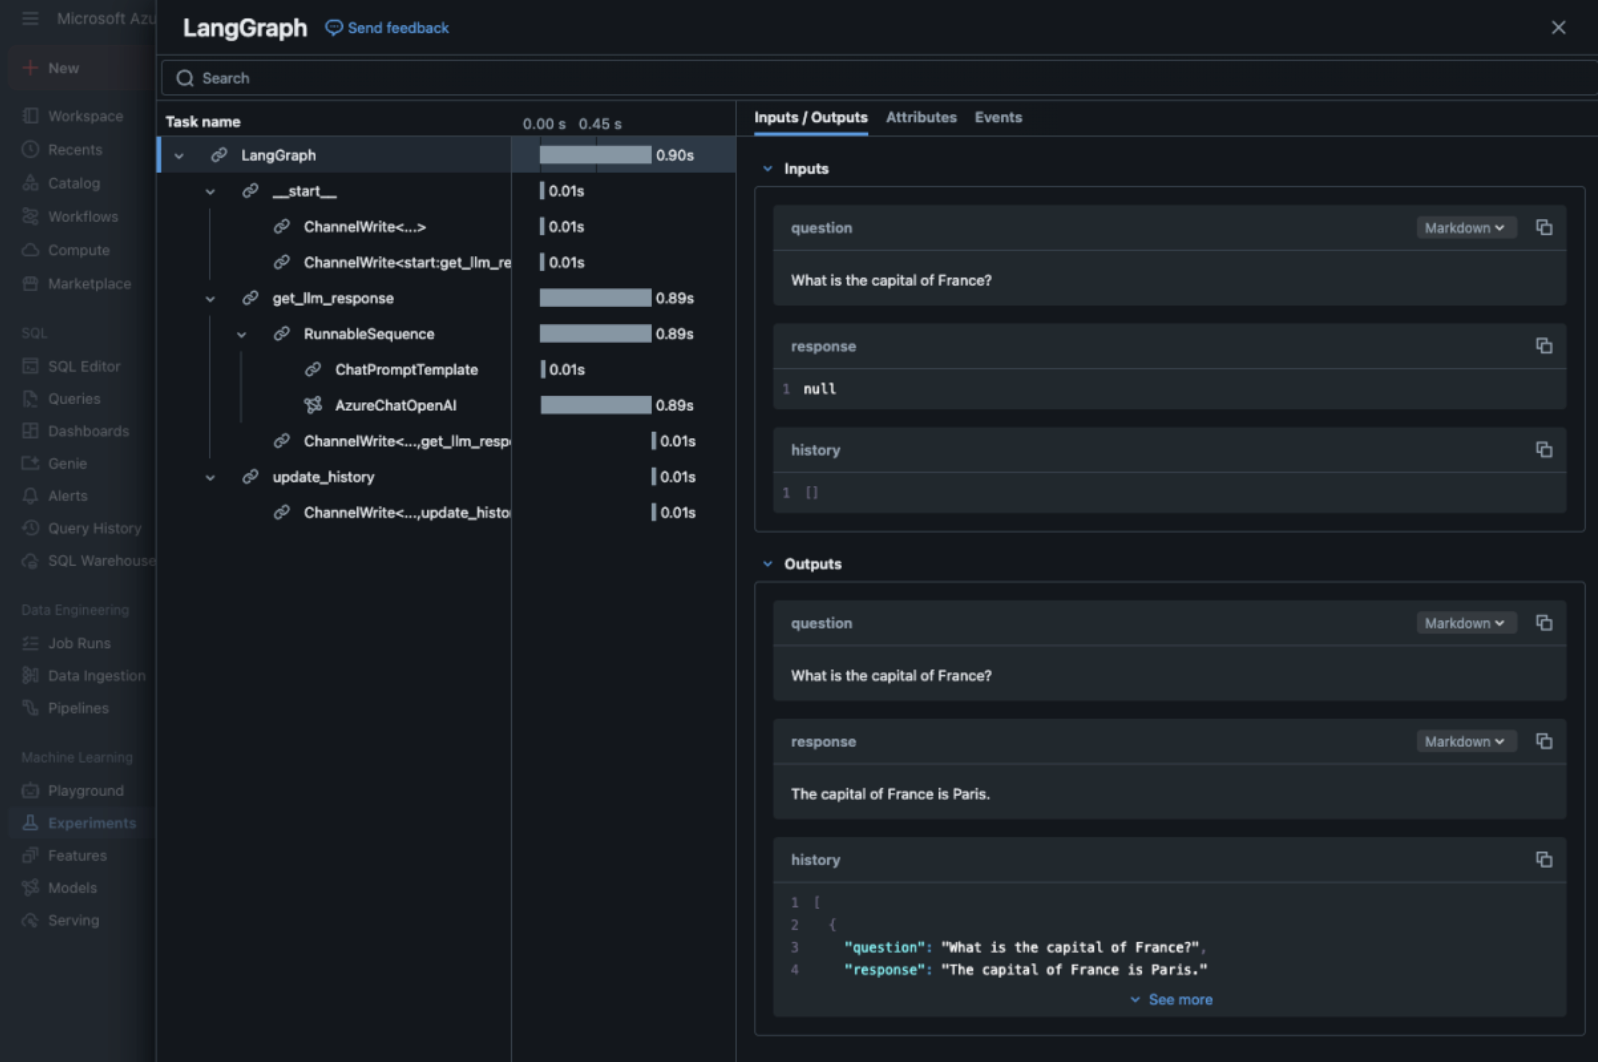Click the AzureChatOpenAI span icon
Viewport: 1602px width, 1062px height.
click(x=313, y=405)
